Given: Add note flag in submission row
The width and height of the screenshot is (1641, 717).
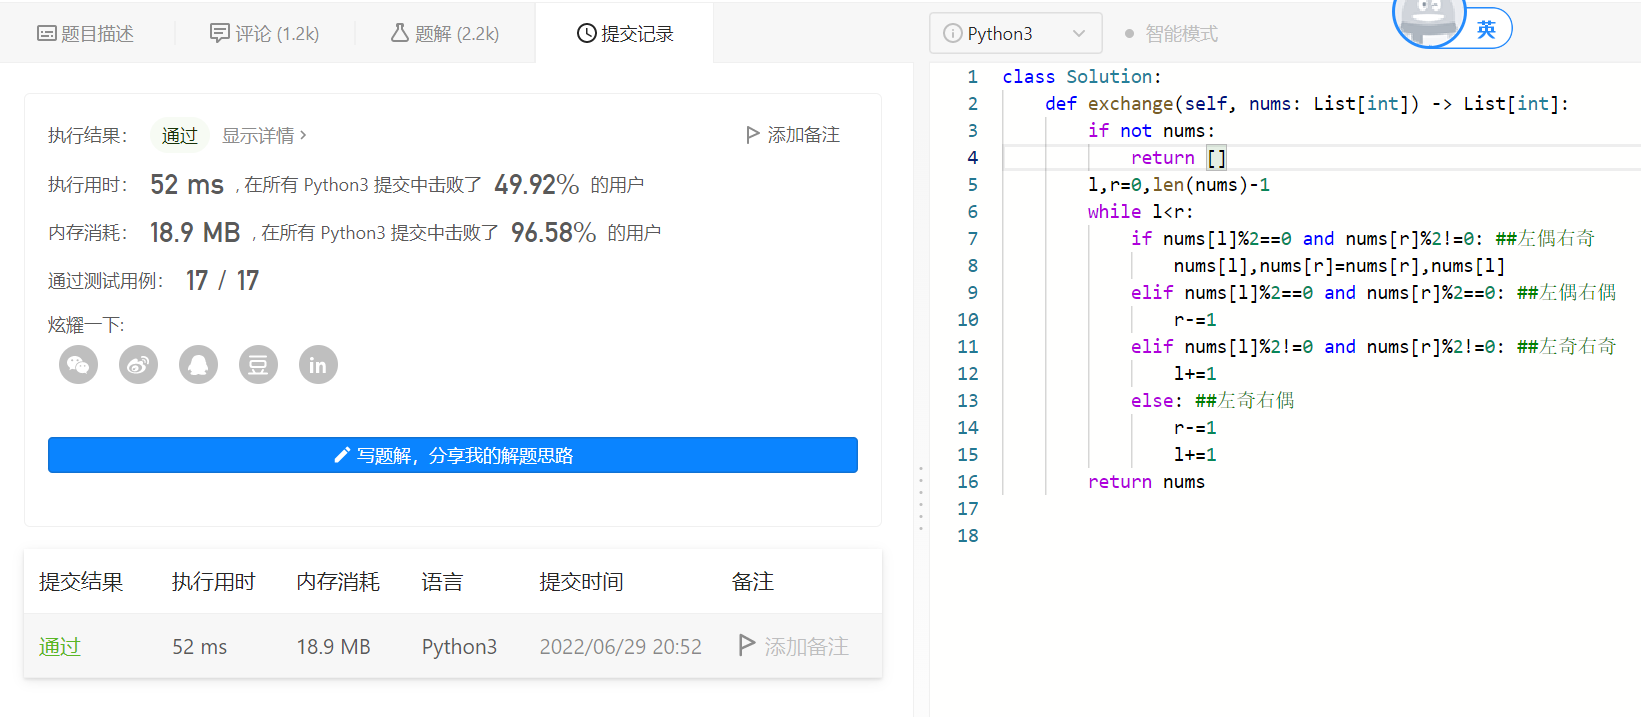Looking at the screenshot, I should click(x=746, y=646).
